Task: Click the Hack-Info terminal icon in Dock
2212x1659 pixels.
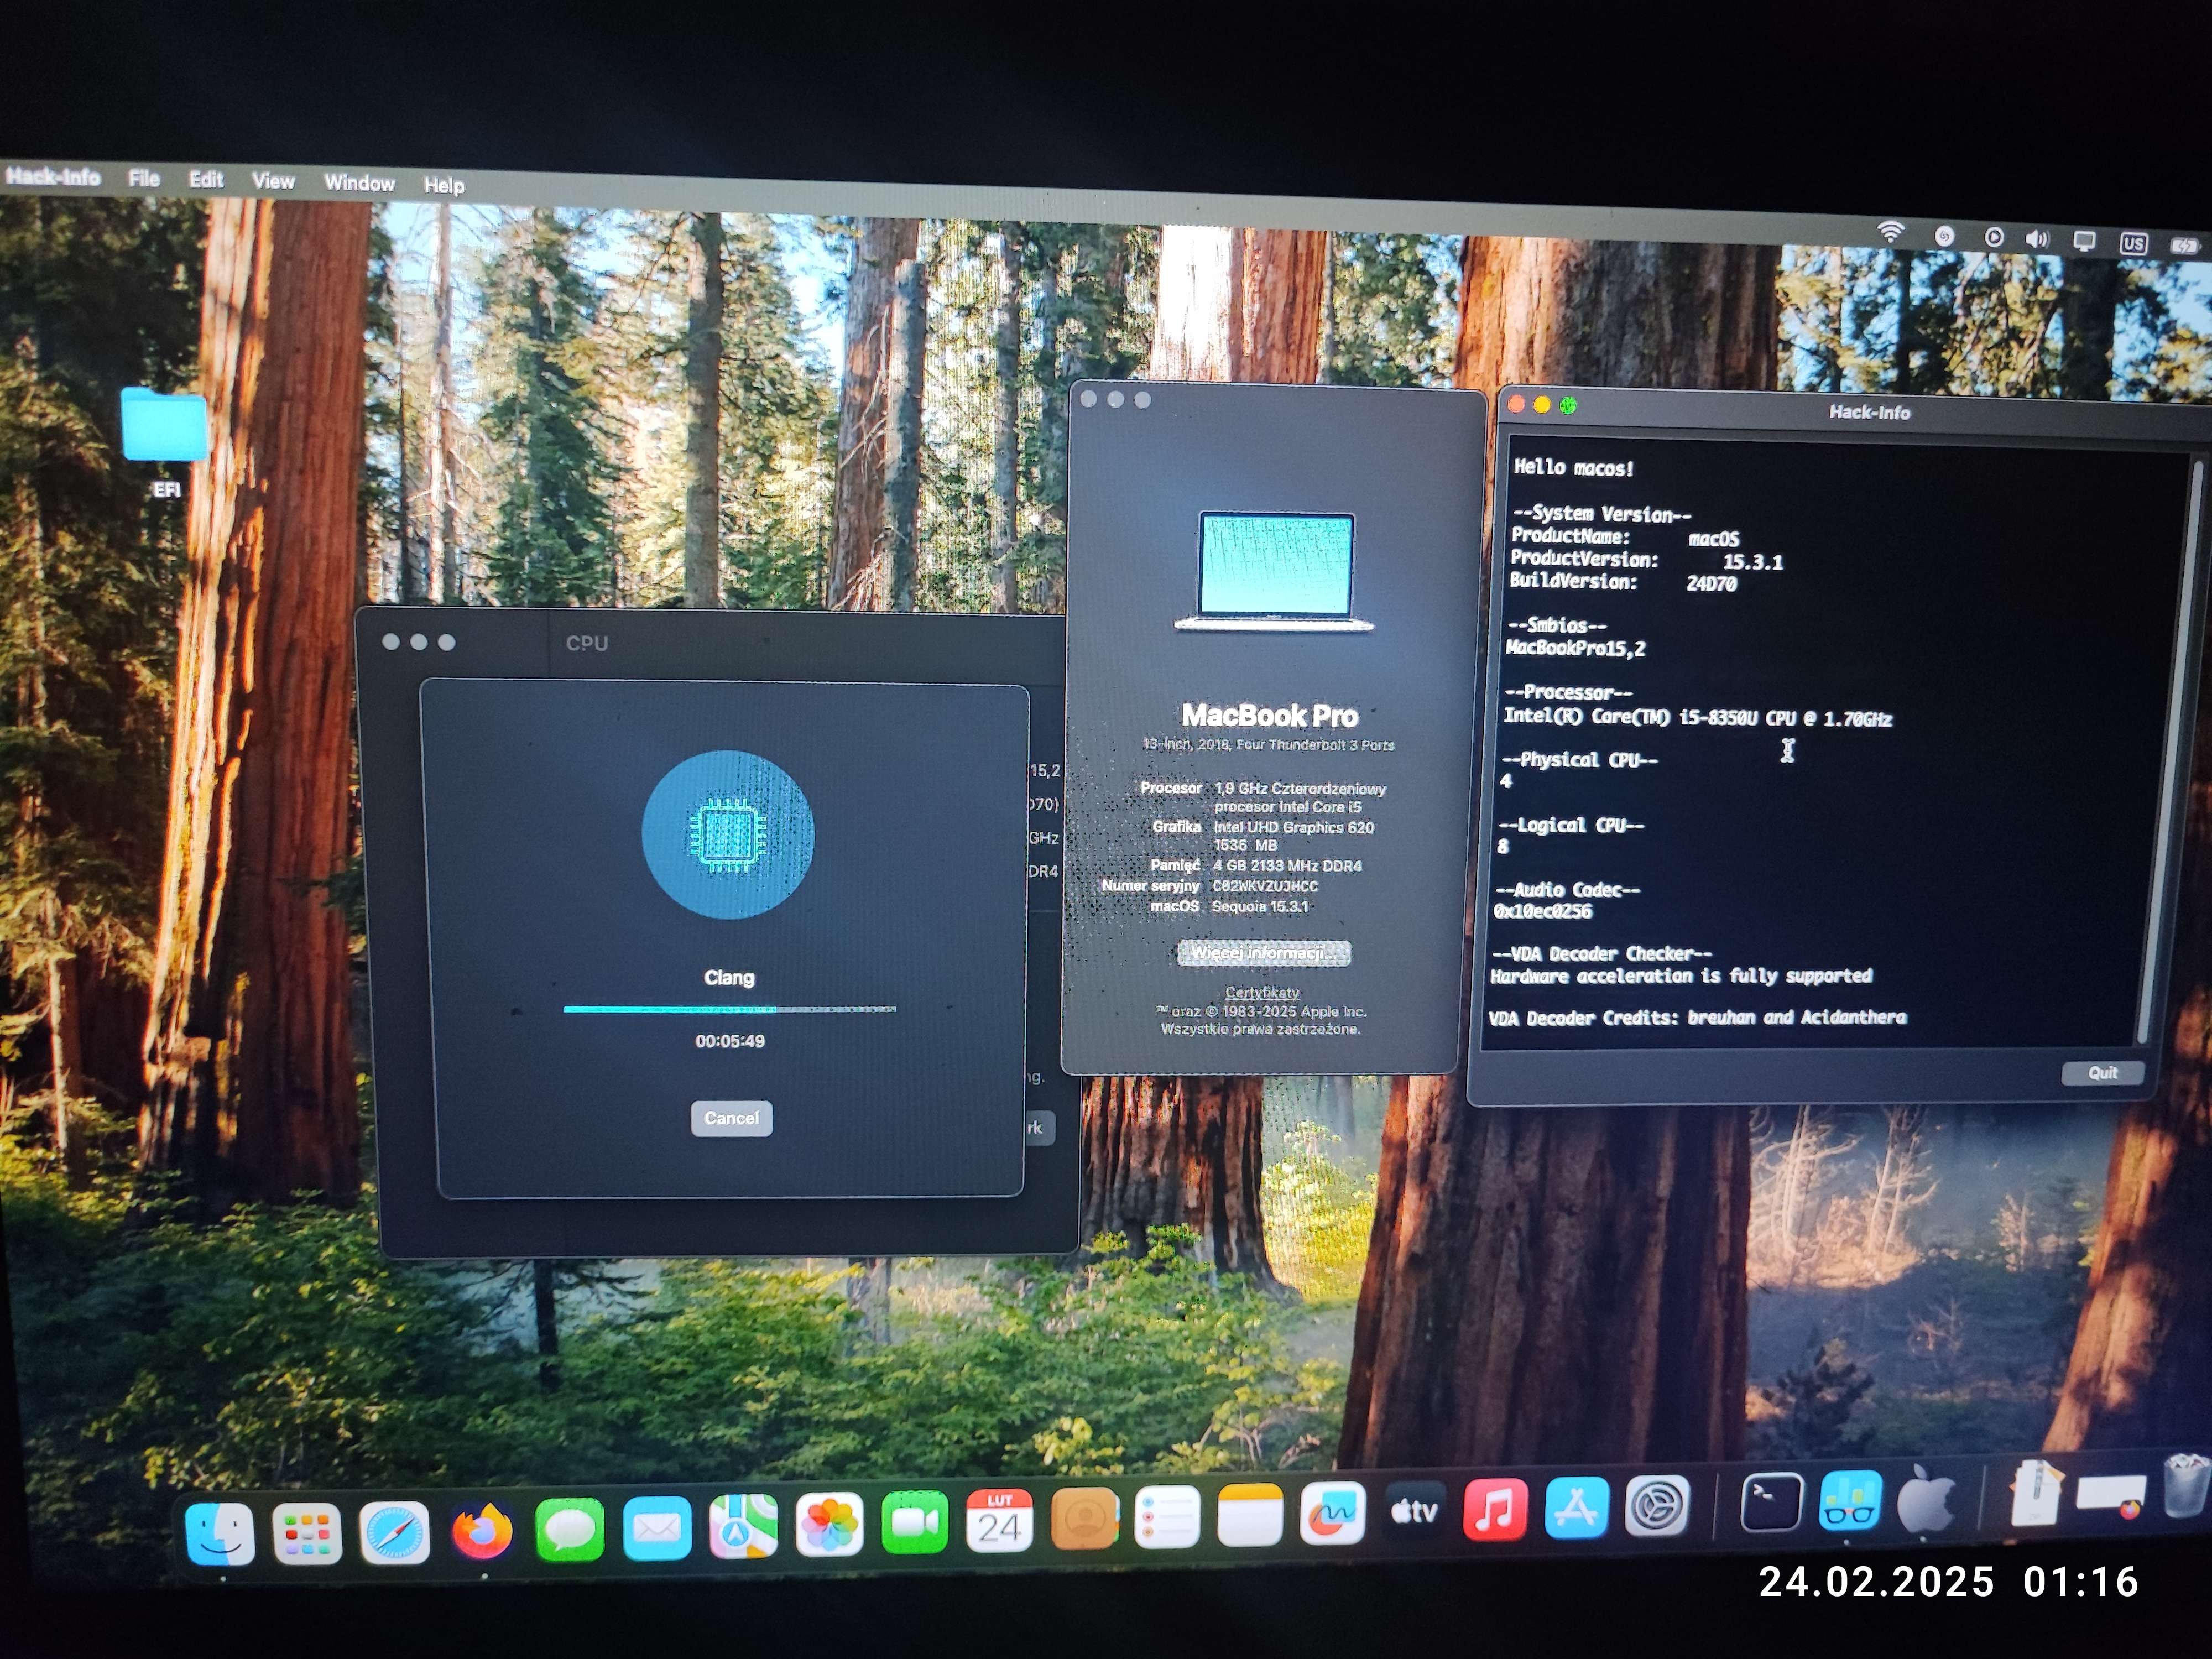Action: point(1771,1502)
